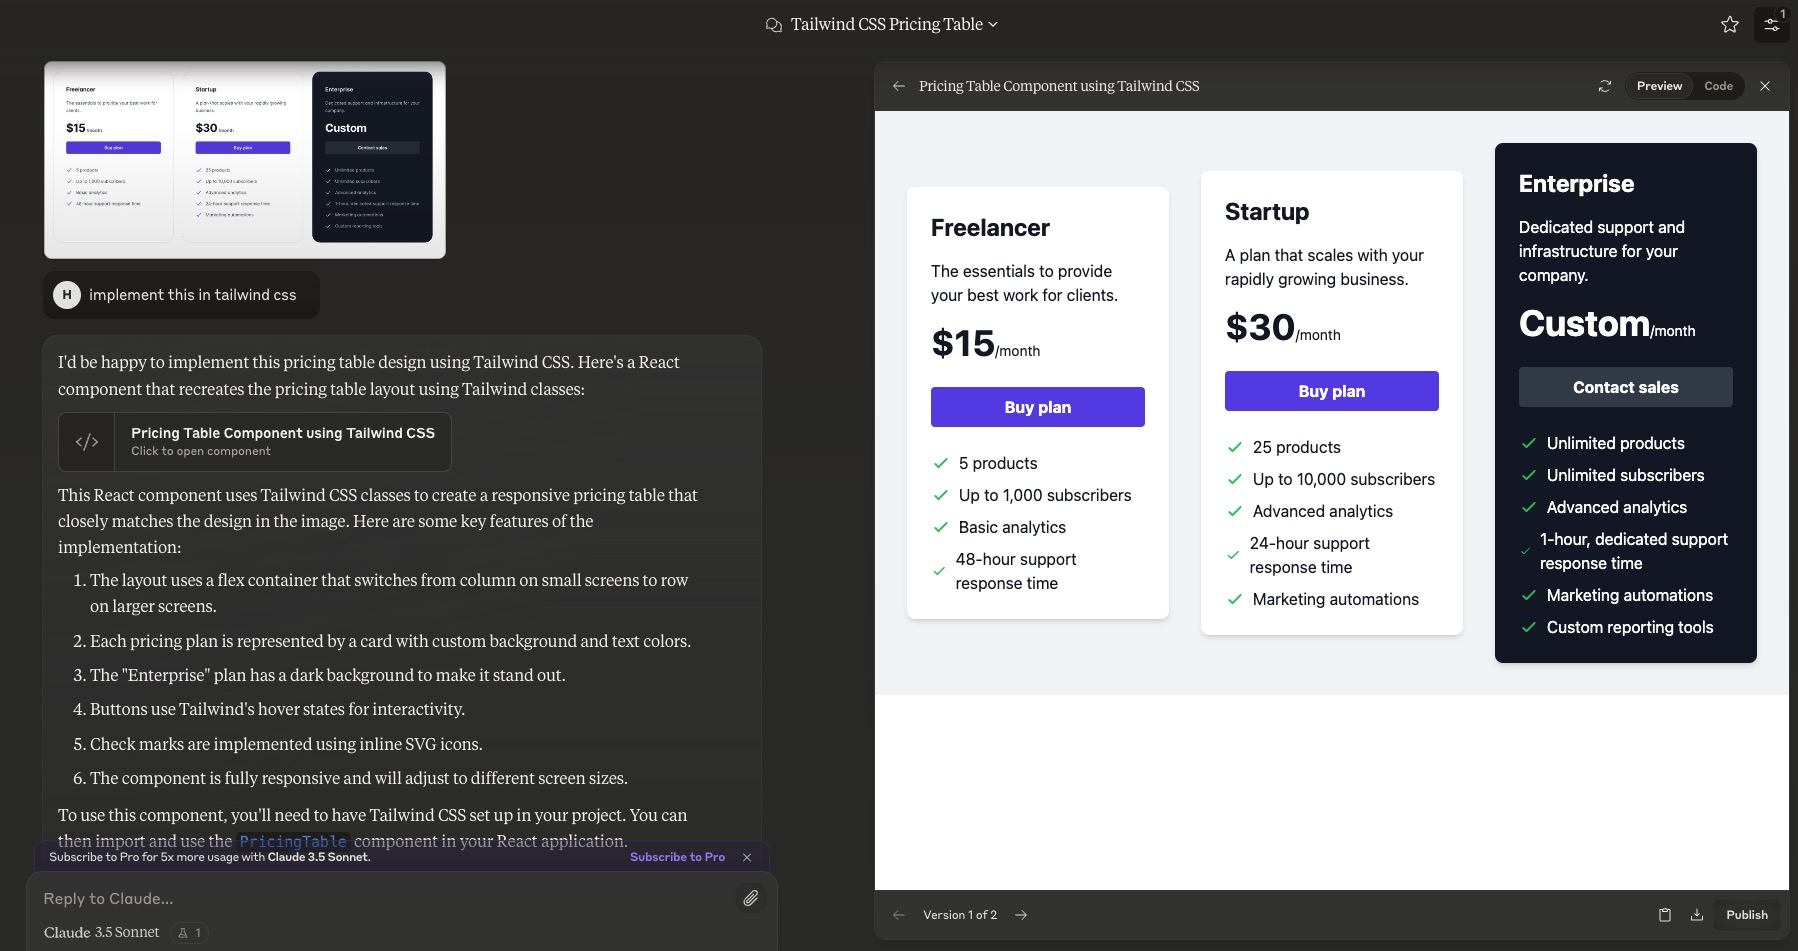
Task: Click Advanced analytics in Enterprise card
Action: [1616, 507]
